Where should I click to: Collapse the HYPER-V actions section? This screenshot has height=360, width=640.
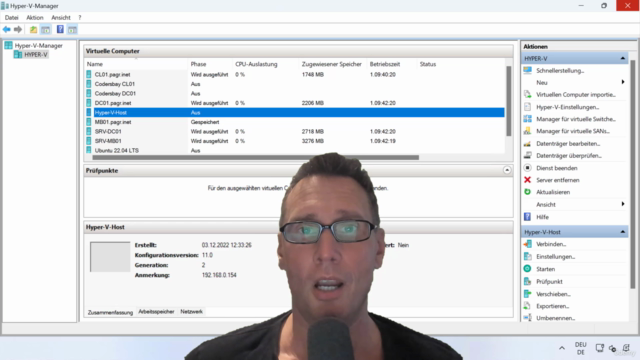tap(622, 58)
